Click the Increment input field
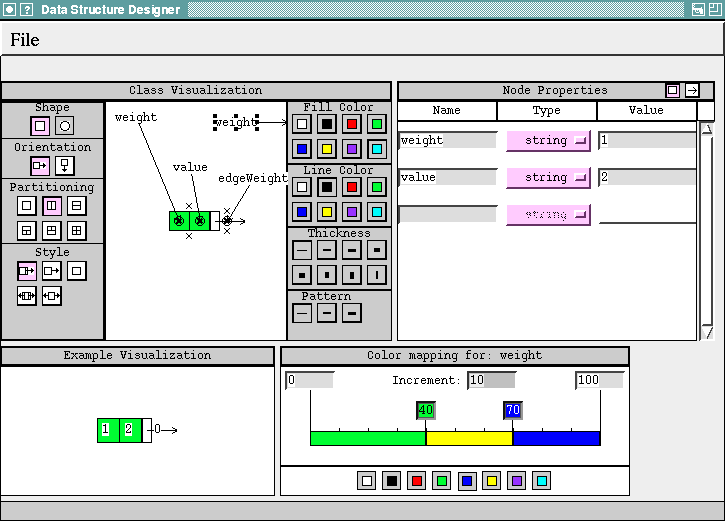This screenshot has height=521, width=725. click(x=491, y=380)
